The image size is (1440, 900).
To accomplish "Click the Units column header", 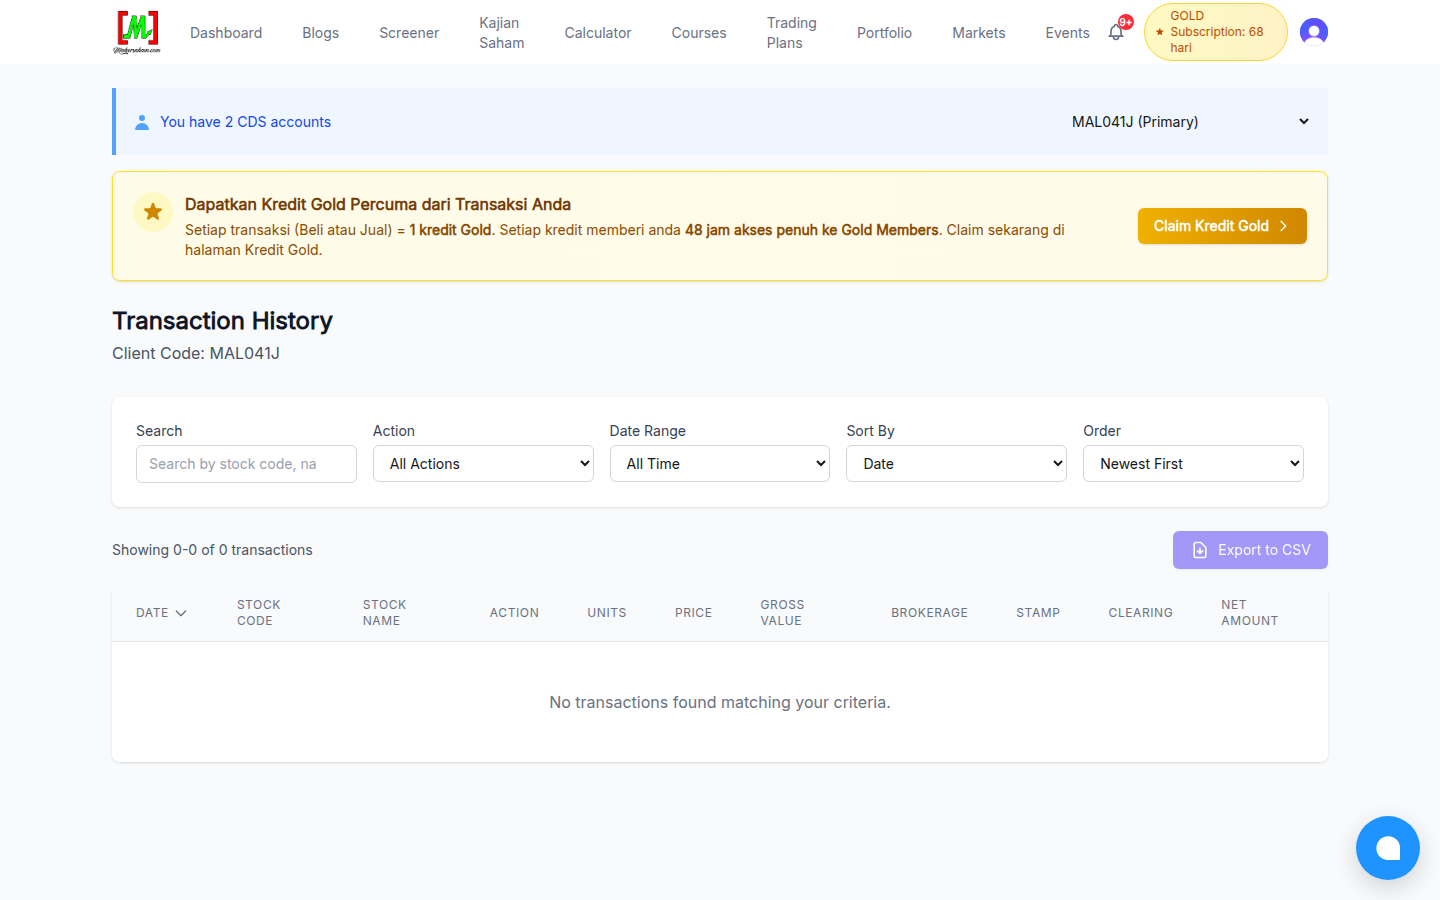I will (607, 613).
